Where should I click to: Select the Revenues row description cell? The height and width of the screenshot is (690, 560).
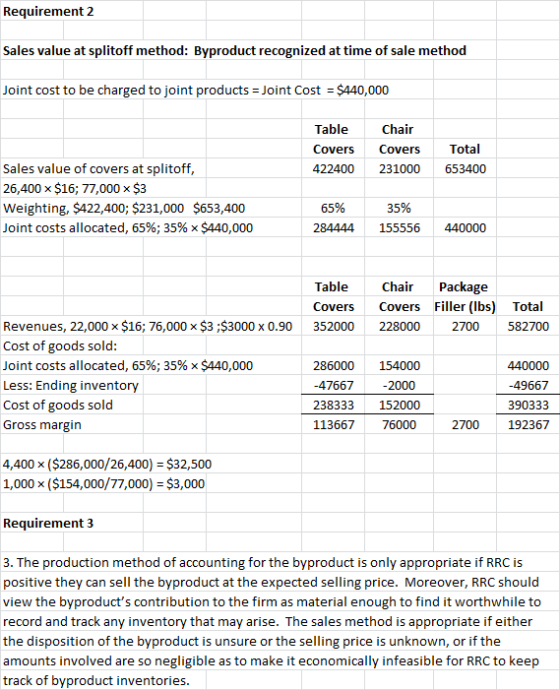point(148,327)
